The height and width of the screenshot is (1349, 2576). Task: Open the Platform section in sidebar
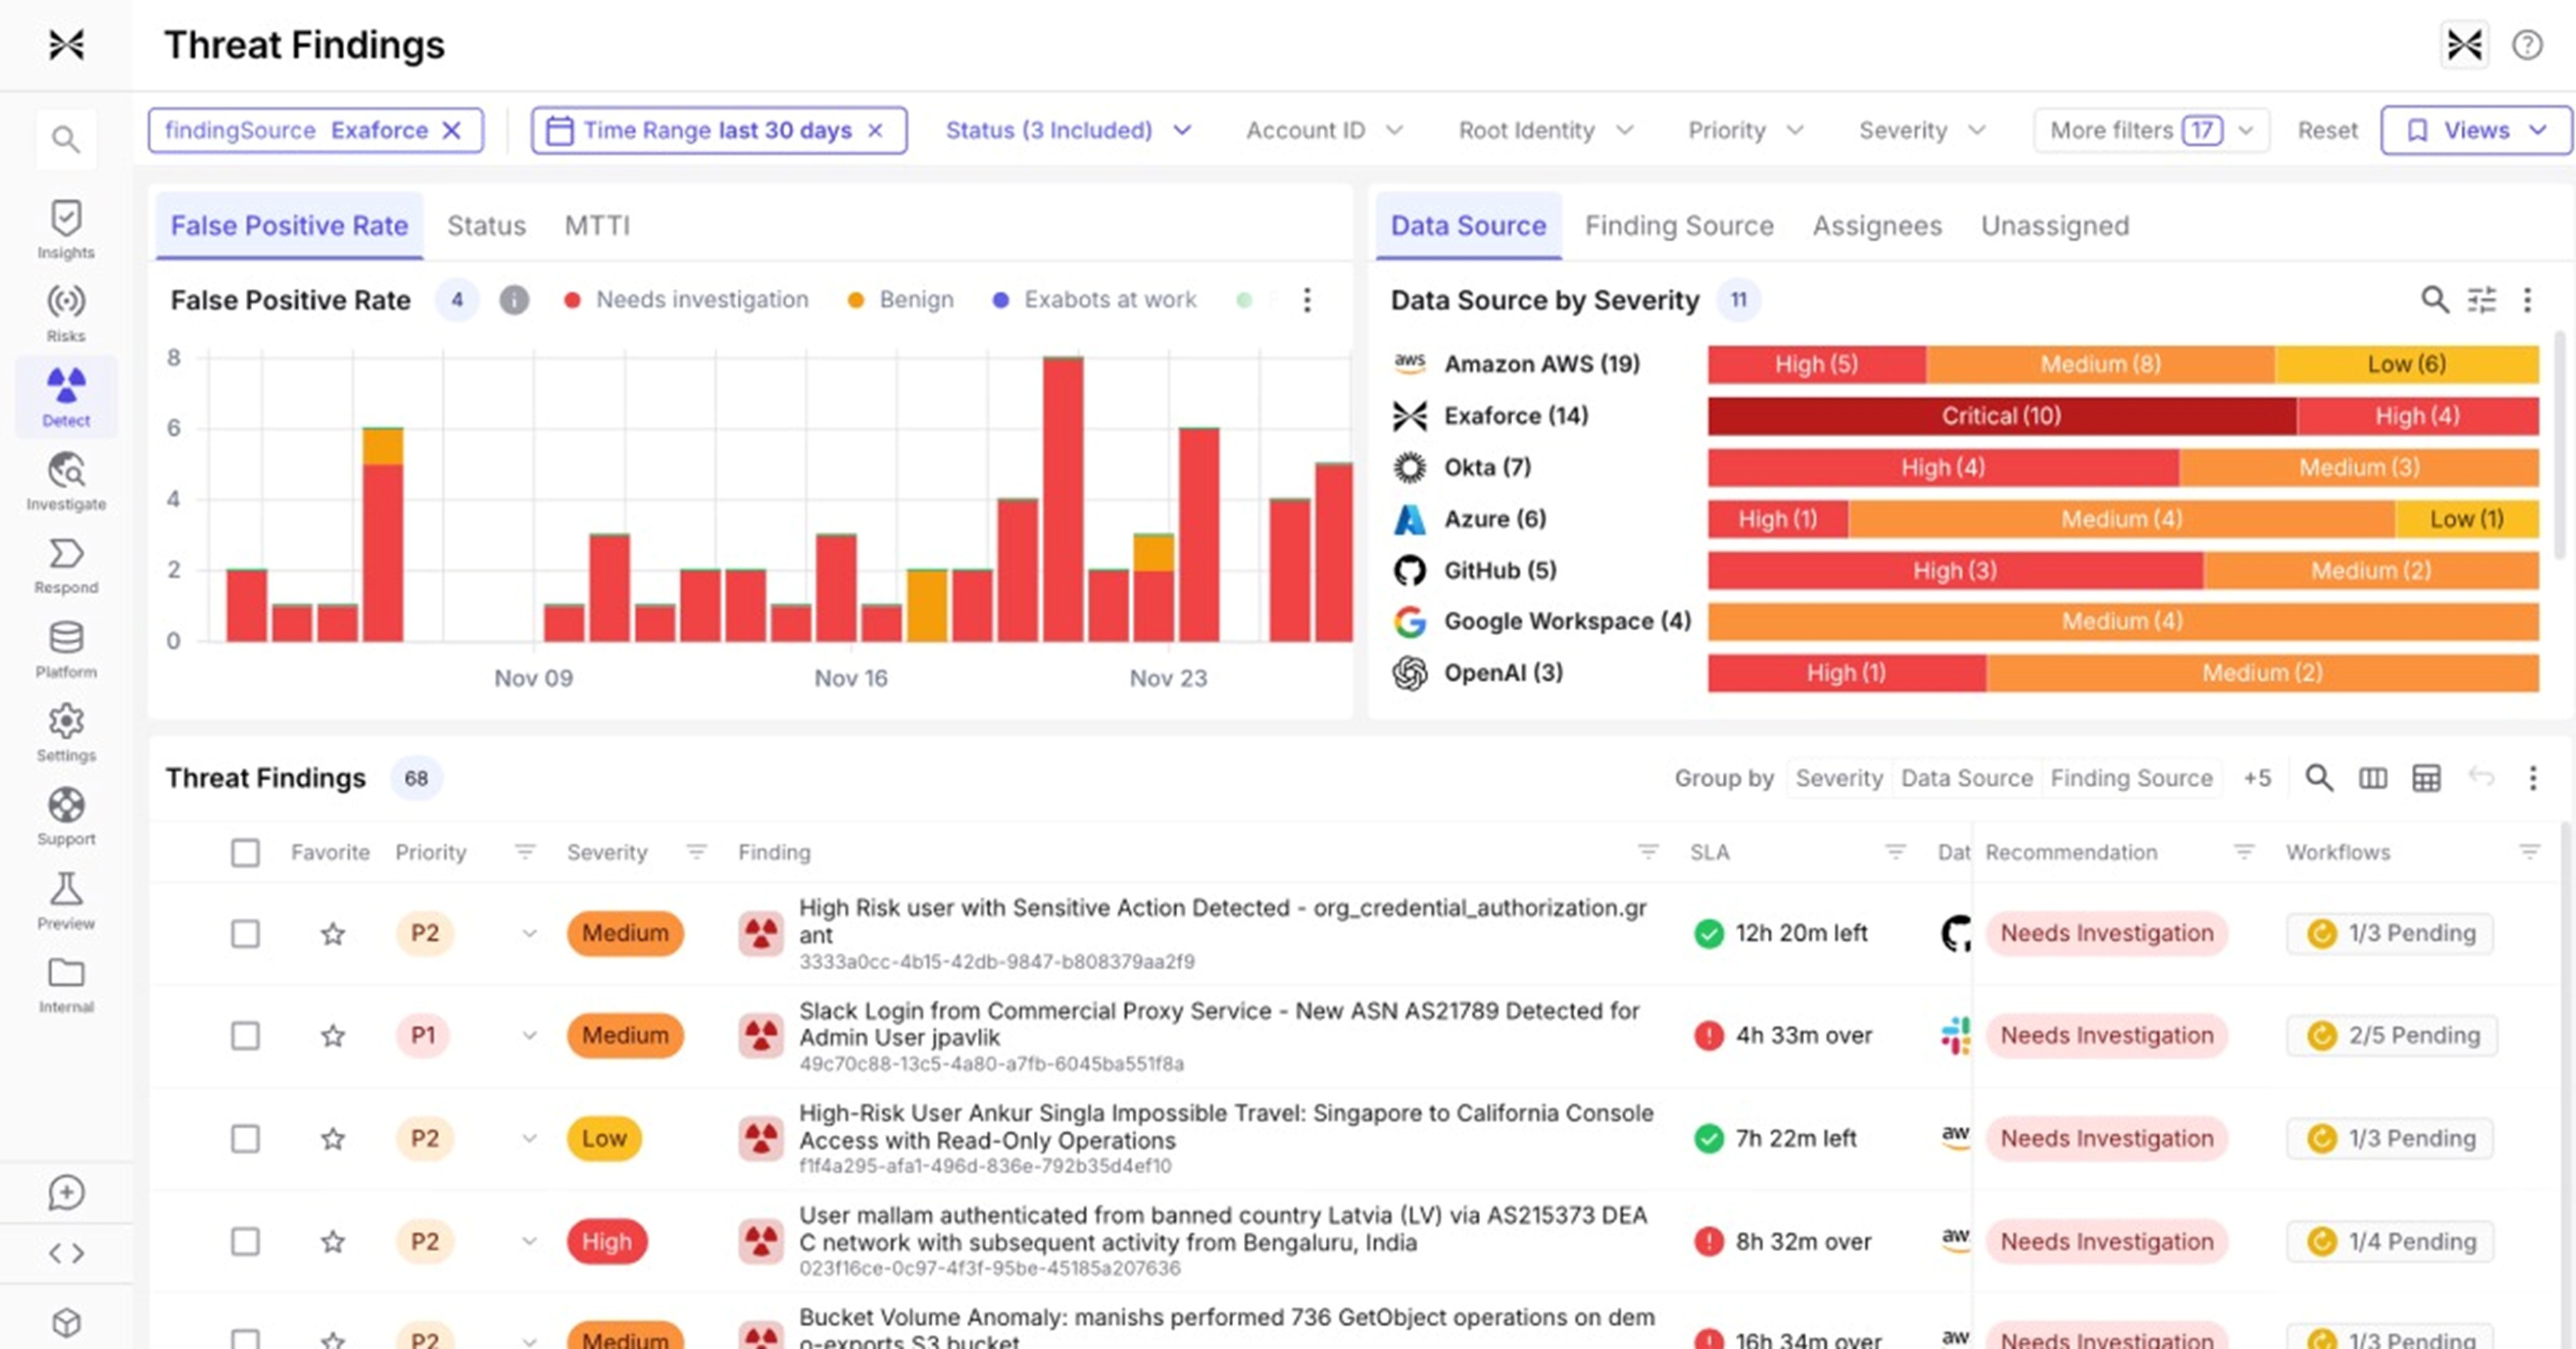click(x=65, y=647)
